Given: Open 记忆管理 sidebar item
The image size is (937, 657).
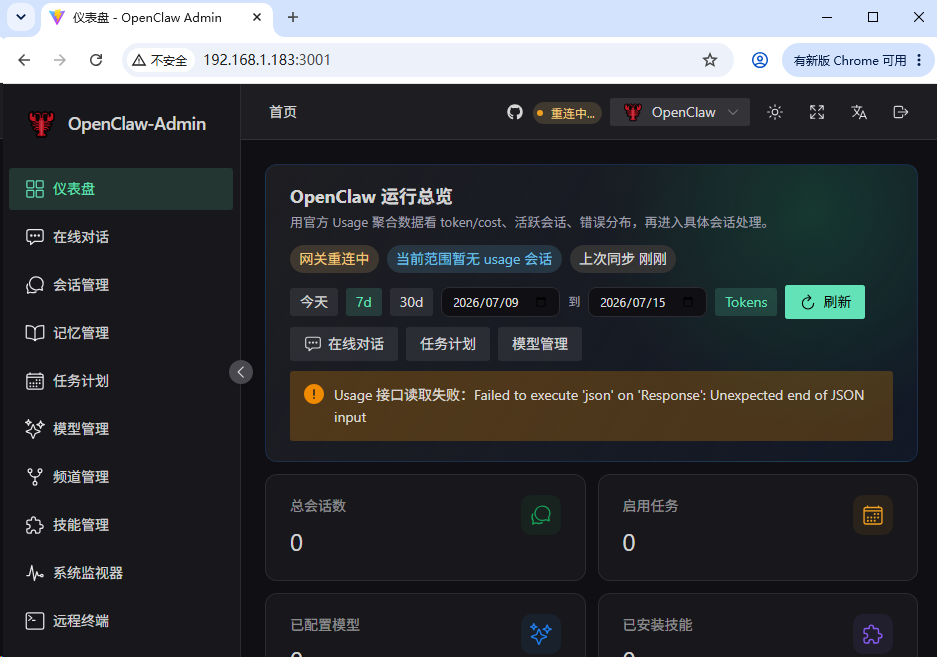Looking at the screenshot, I should coord(121,333).
